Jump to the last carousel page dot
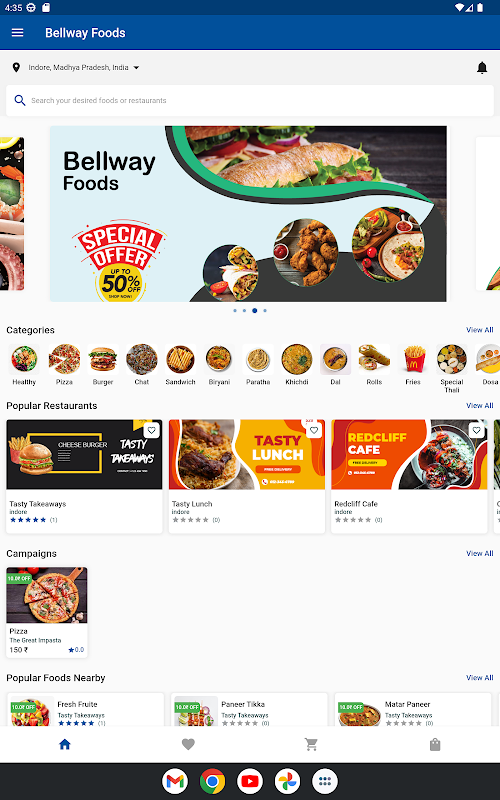The width and height of the screenshot is (500, 800). [265, 310]
